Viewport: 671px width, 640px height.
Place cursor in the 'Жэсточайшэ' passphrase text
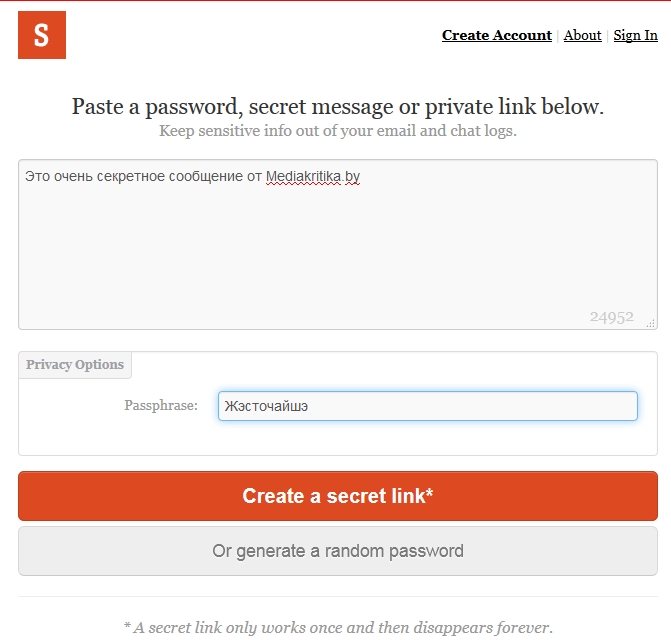(x=266, y=406)
